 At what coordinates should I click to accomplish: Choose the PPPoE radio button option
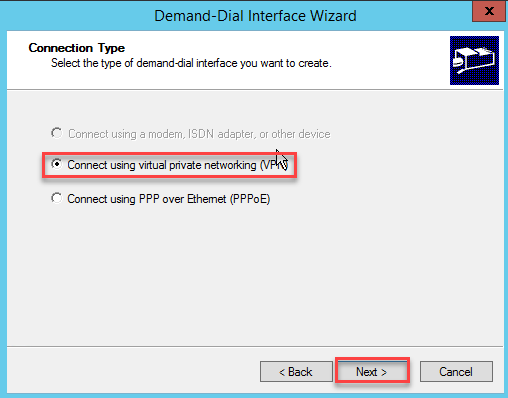coord(57,198)
